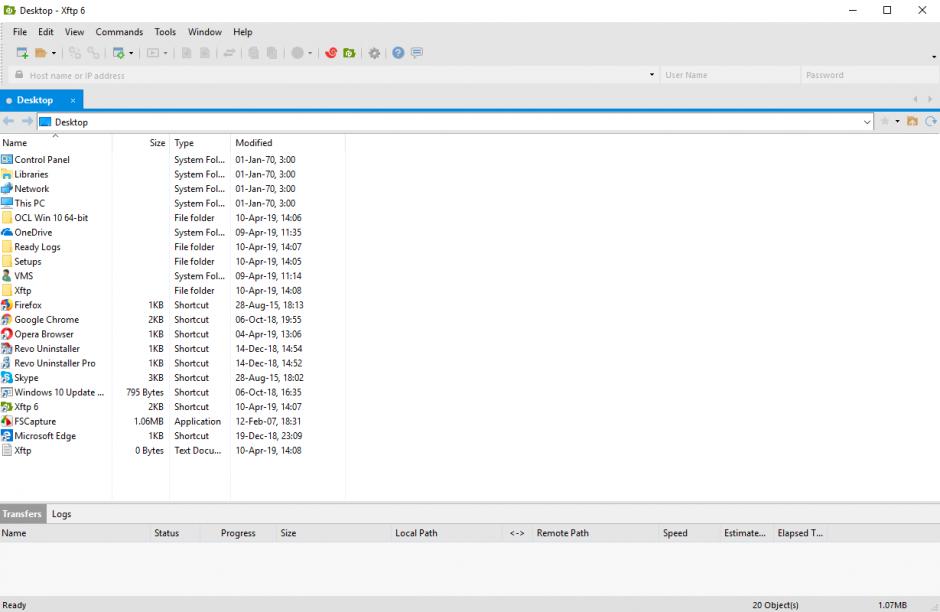This screenshot has height=612, width=940.
Task: Open the View menu
Action: [x=74, y=32]
